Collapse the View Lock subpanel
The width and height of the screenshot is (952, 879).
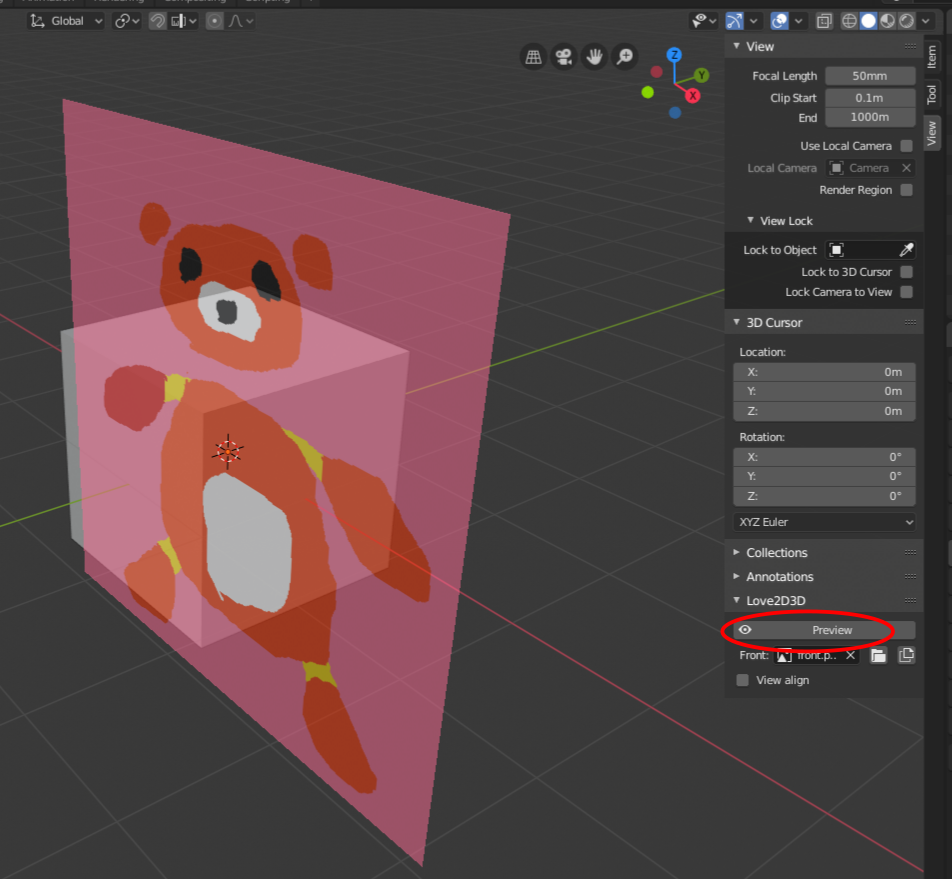click(750, 220)
